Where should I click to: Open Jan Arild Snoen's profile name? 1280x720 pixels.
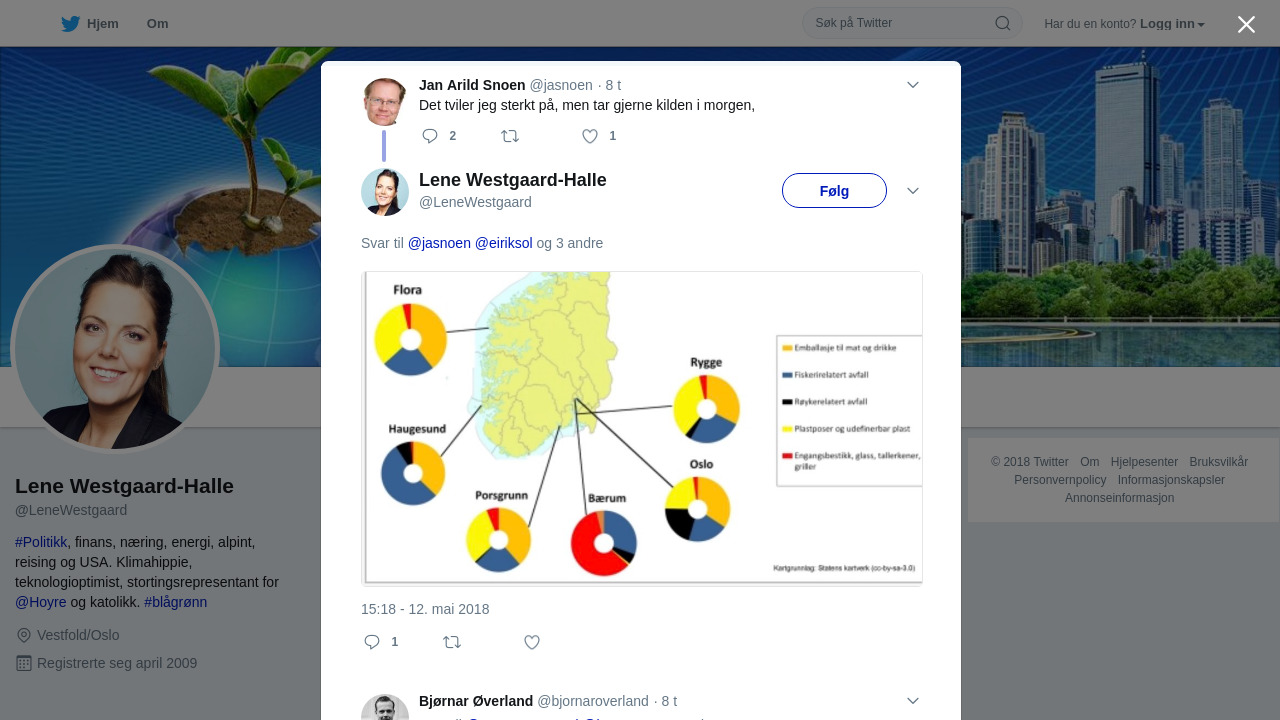[472, 85]
